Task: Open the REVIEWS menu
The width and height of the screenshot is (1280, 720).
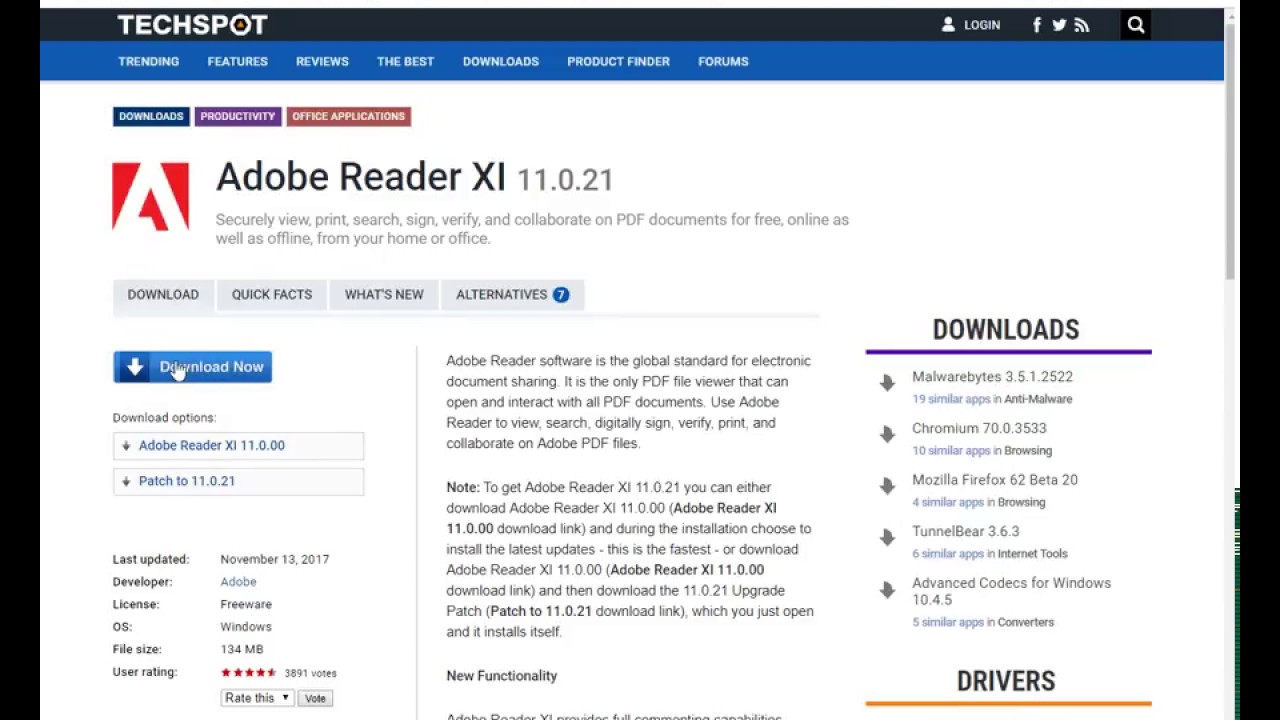Action: click(x=322, y=61)
